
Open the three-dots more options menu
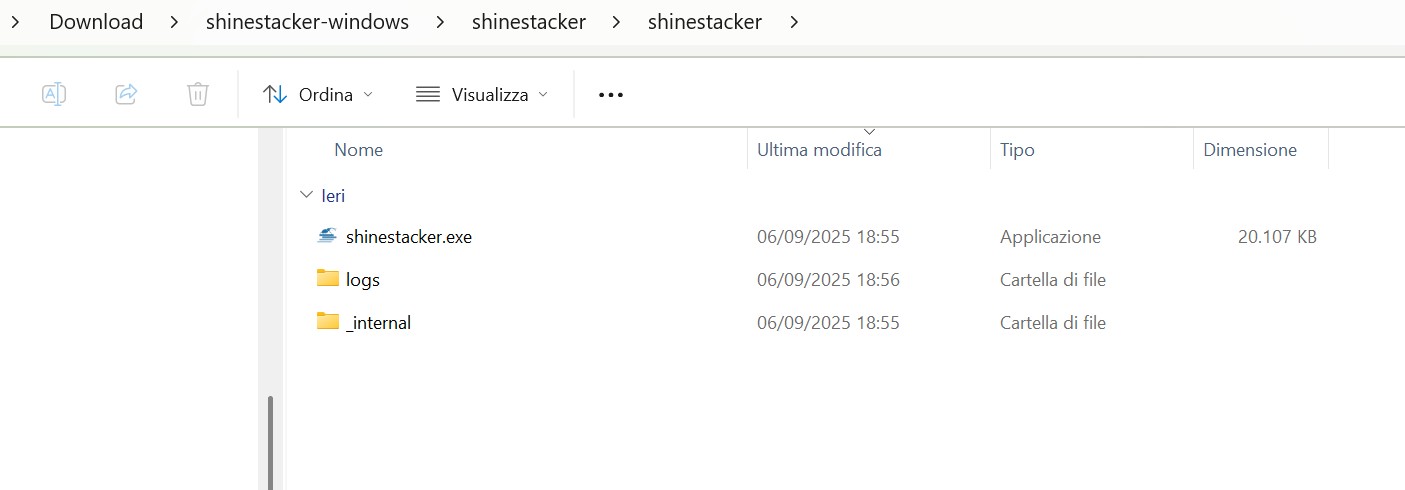[x=610, y=95]
